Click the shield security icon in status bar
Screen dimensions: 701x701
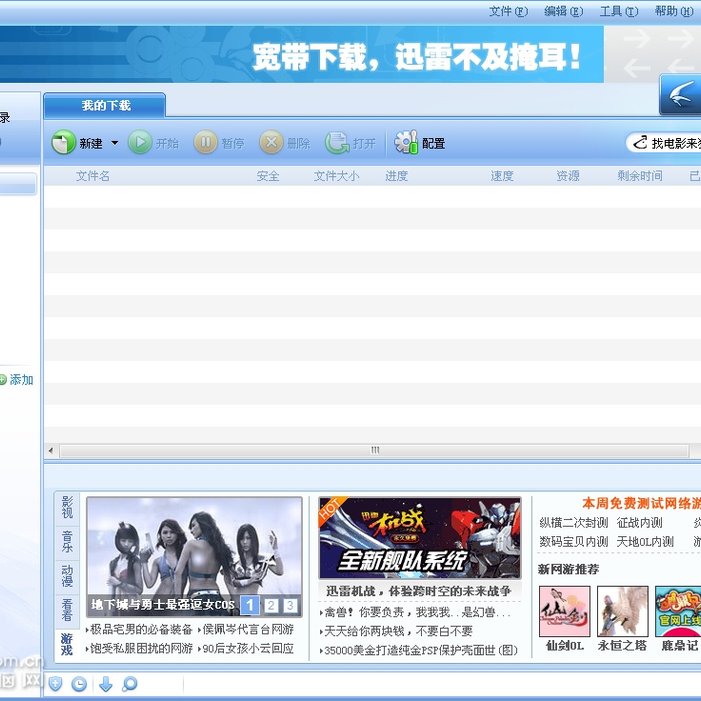55,684
